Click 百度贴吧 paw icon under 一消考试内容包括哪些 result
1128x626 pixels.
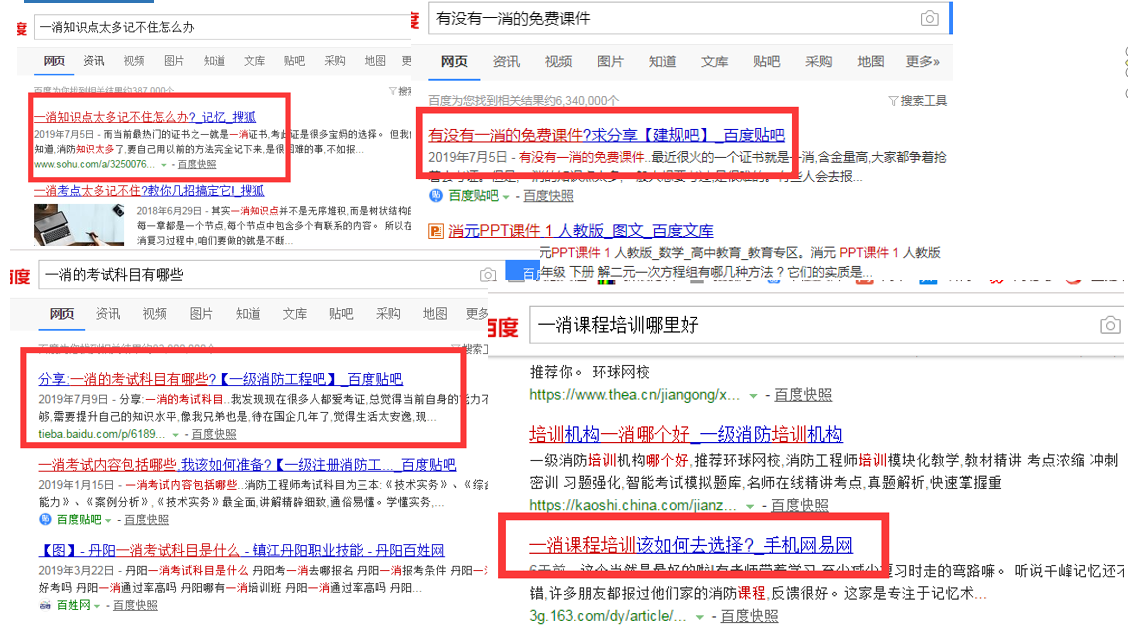coord(45,520)
